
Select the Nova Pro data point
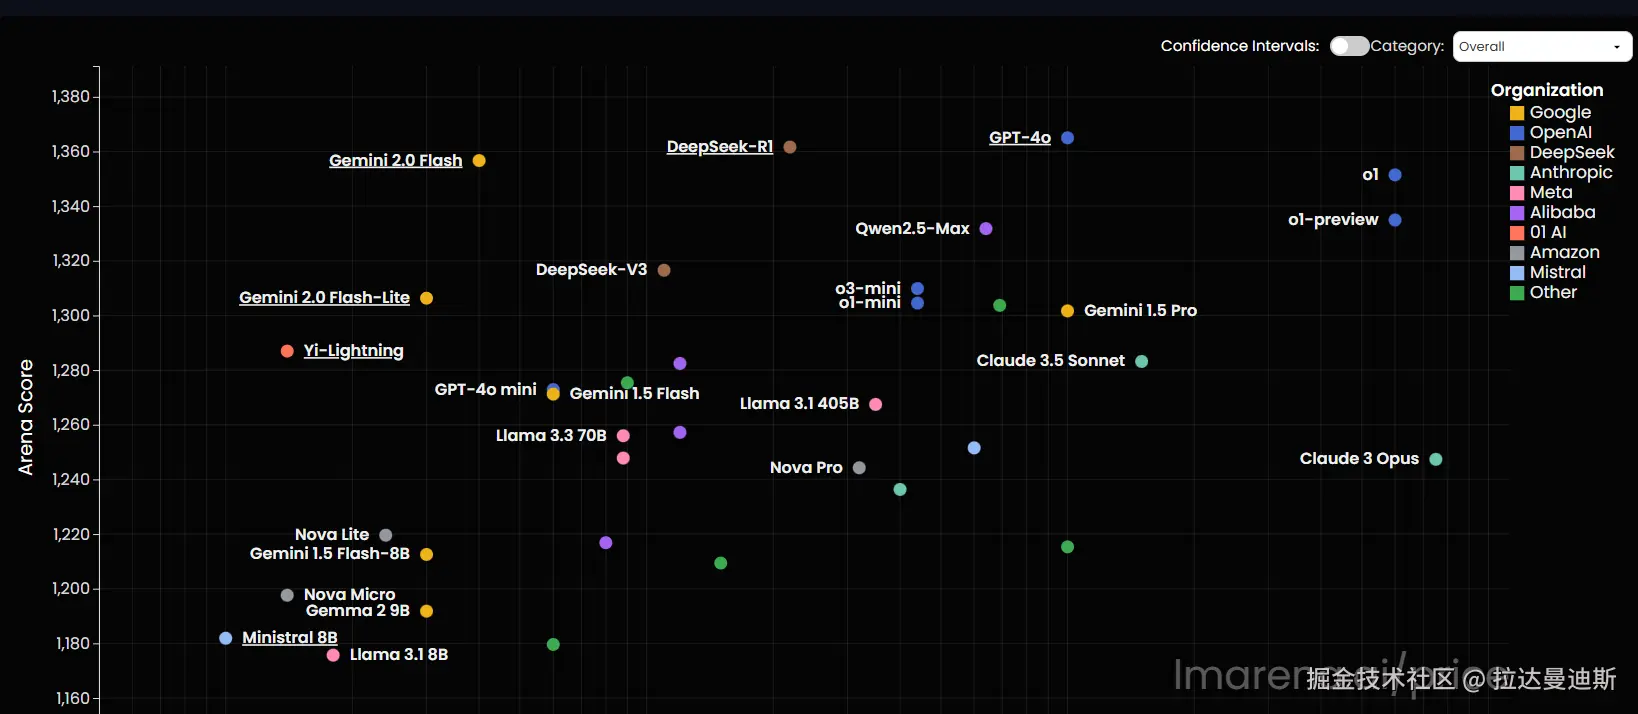859,468
